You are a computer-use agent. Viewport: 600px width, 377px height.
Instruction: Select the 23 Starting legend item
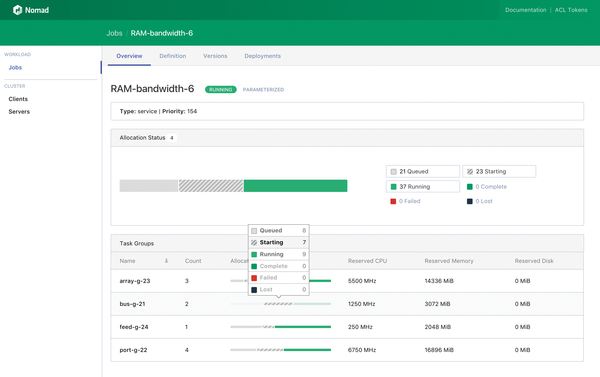(499, 171)
